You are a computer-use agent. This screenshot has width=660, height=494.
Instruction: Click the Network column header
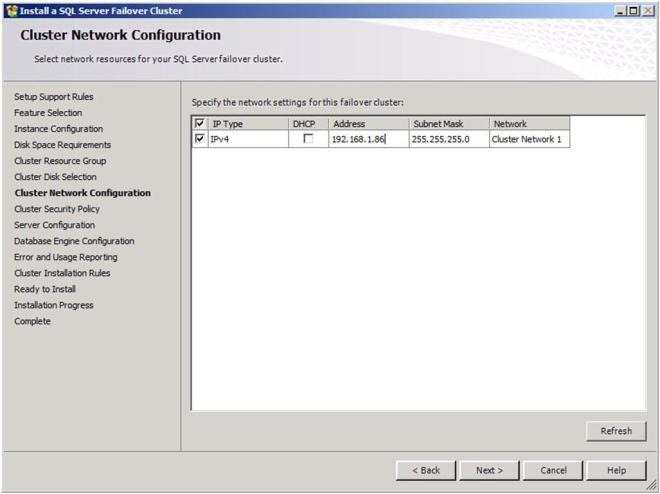[x=529, y=123]
